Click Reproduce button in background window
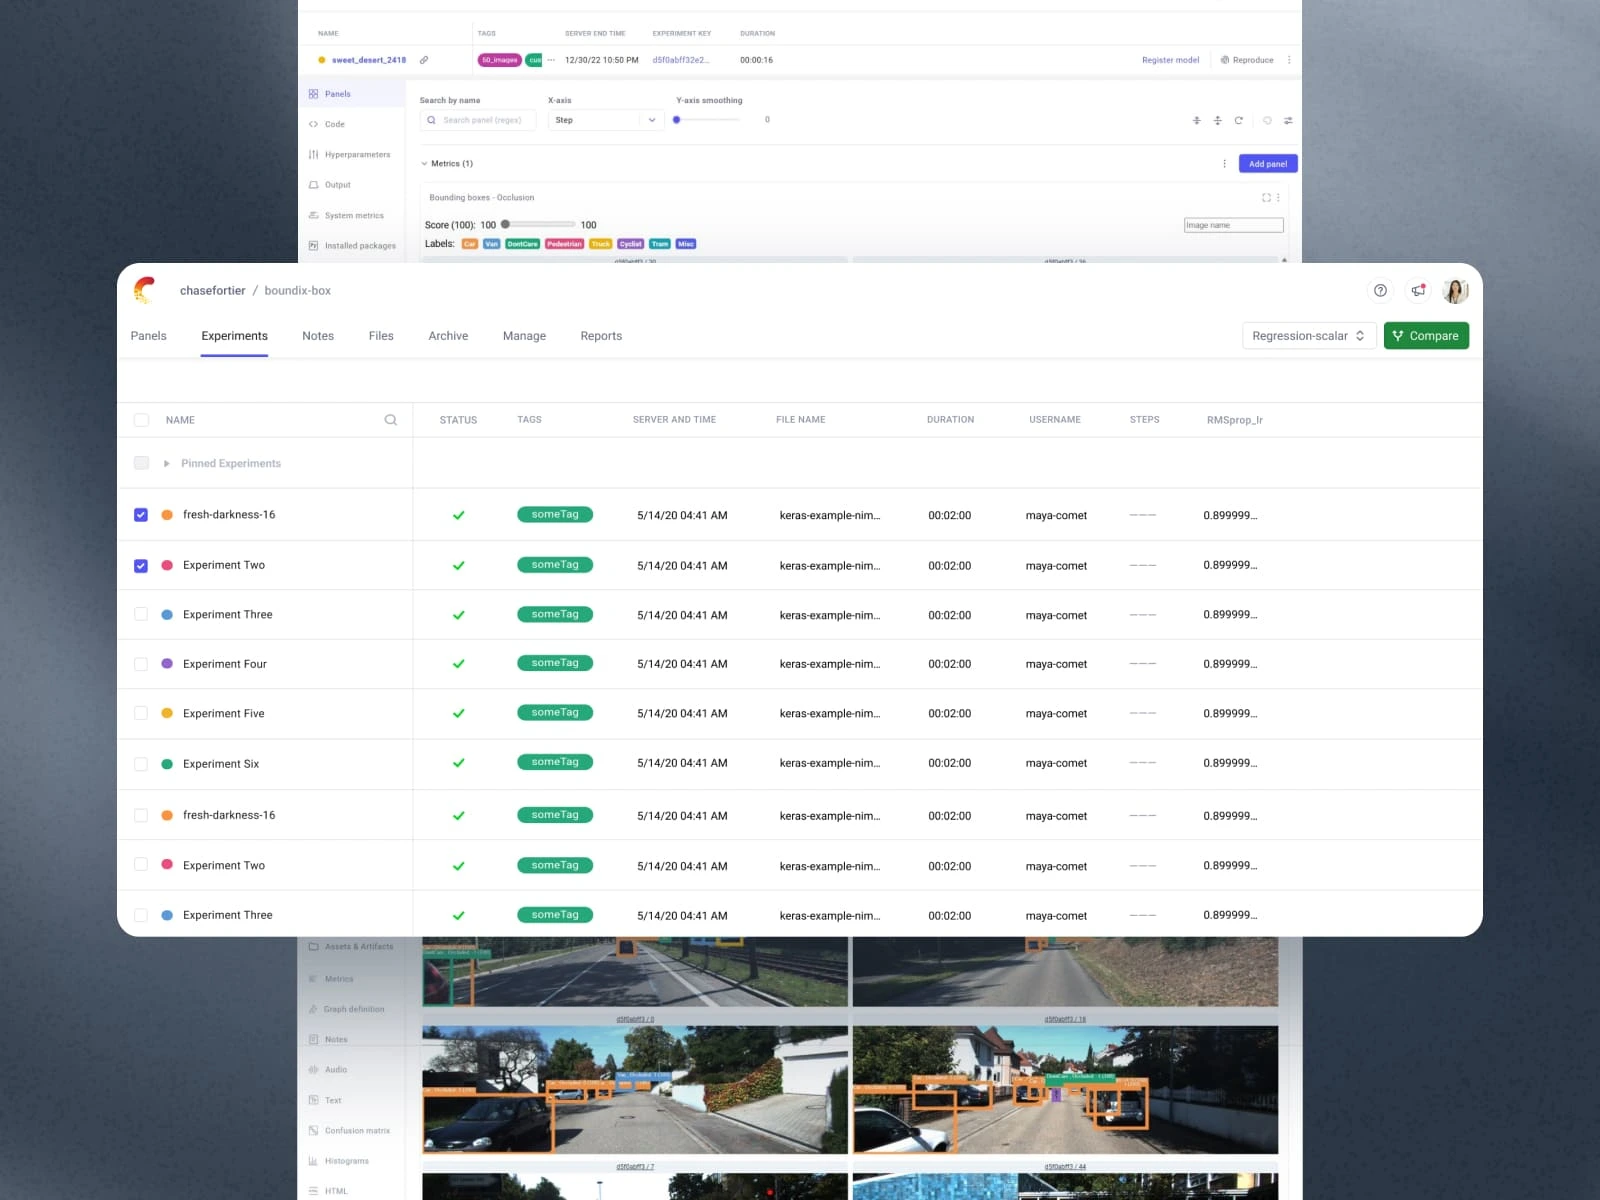Screen dimensions: 1600x1200 tap(1247, 60)
